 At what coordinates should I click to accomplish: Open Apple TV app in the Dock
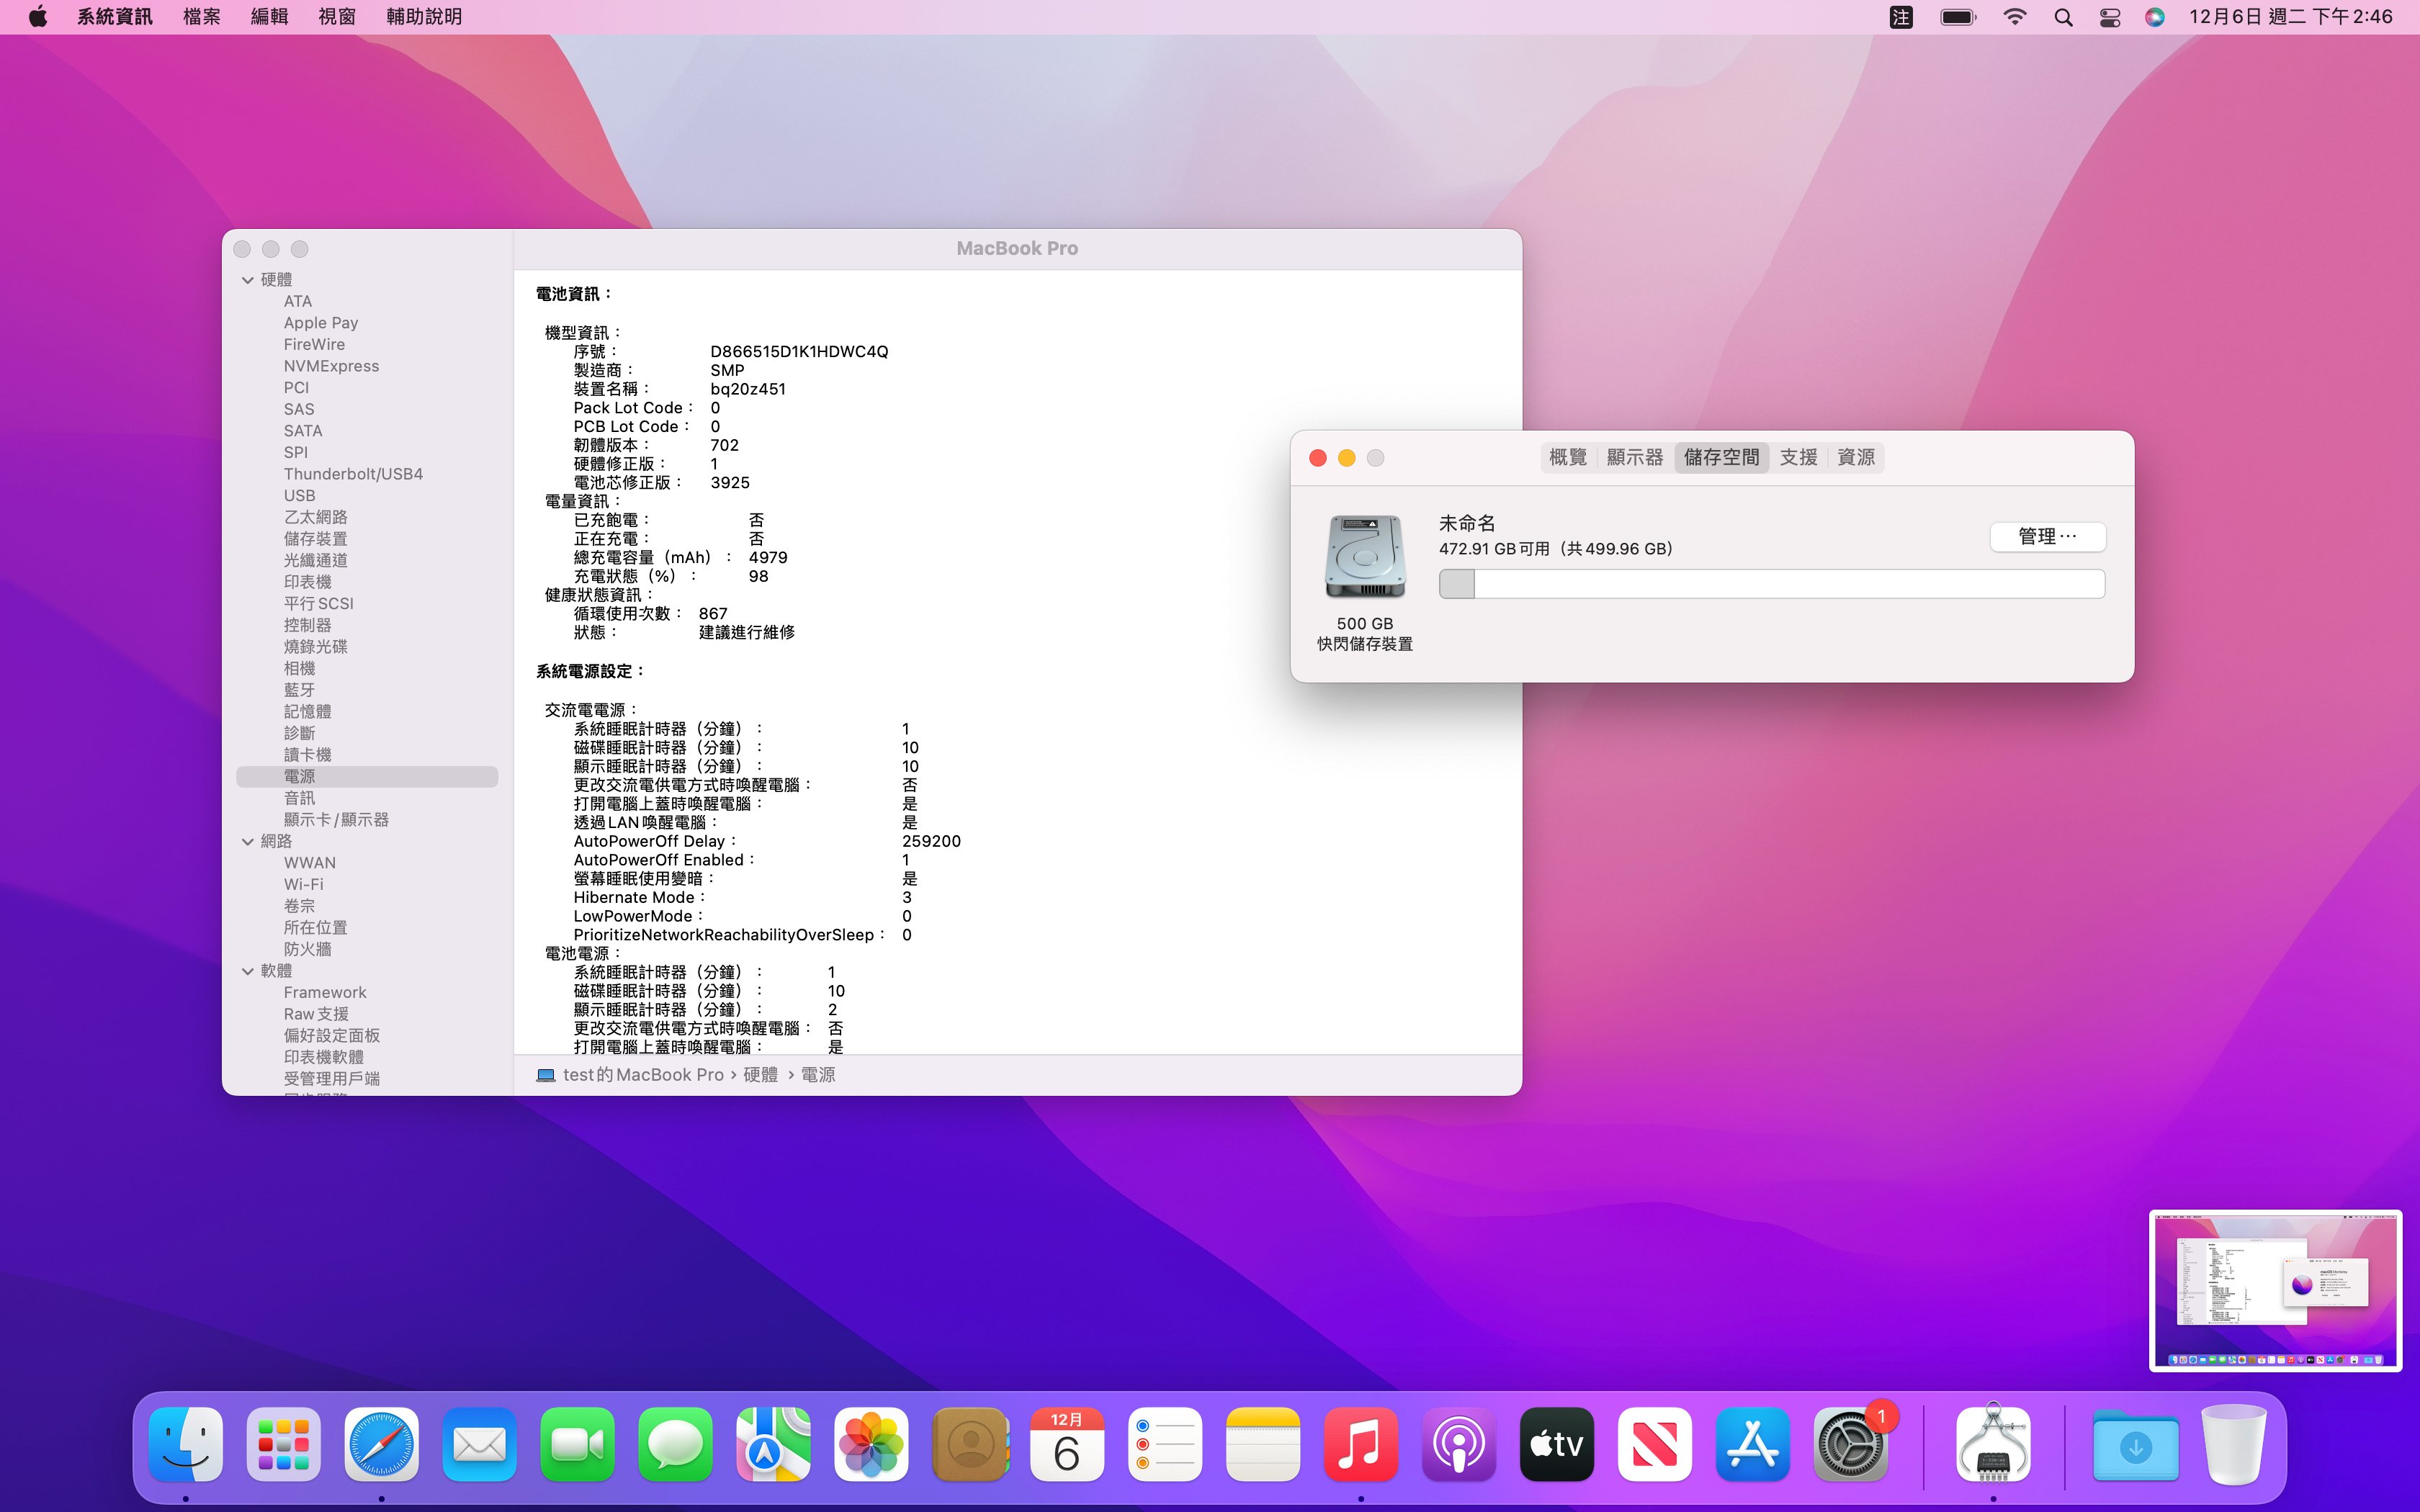coord(1558,1444)
